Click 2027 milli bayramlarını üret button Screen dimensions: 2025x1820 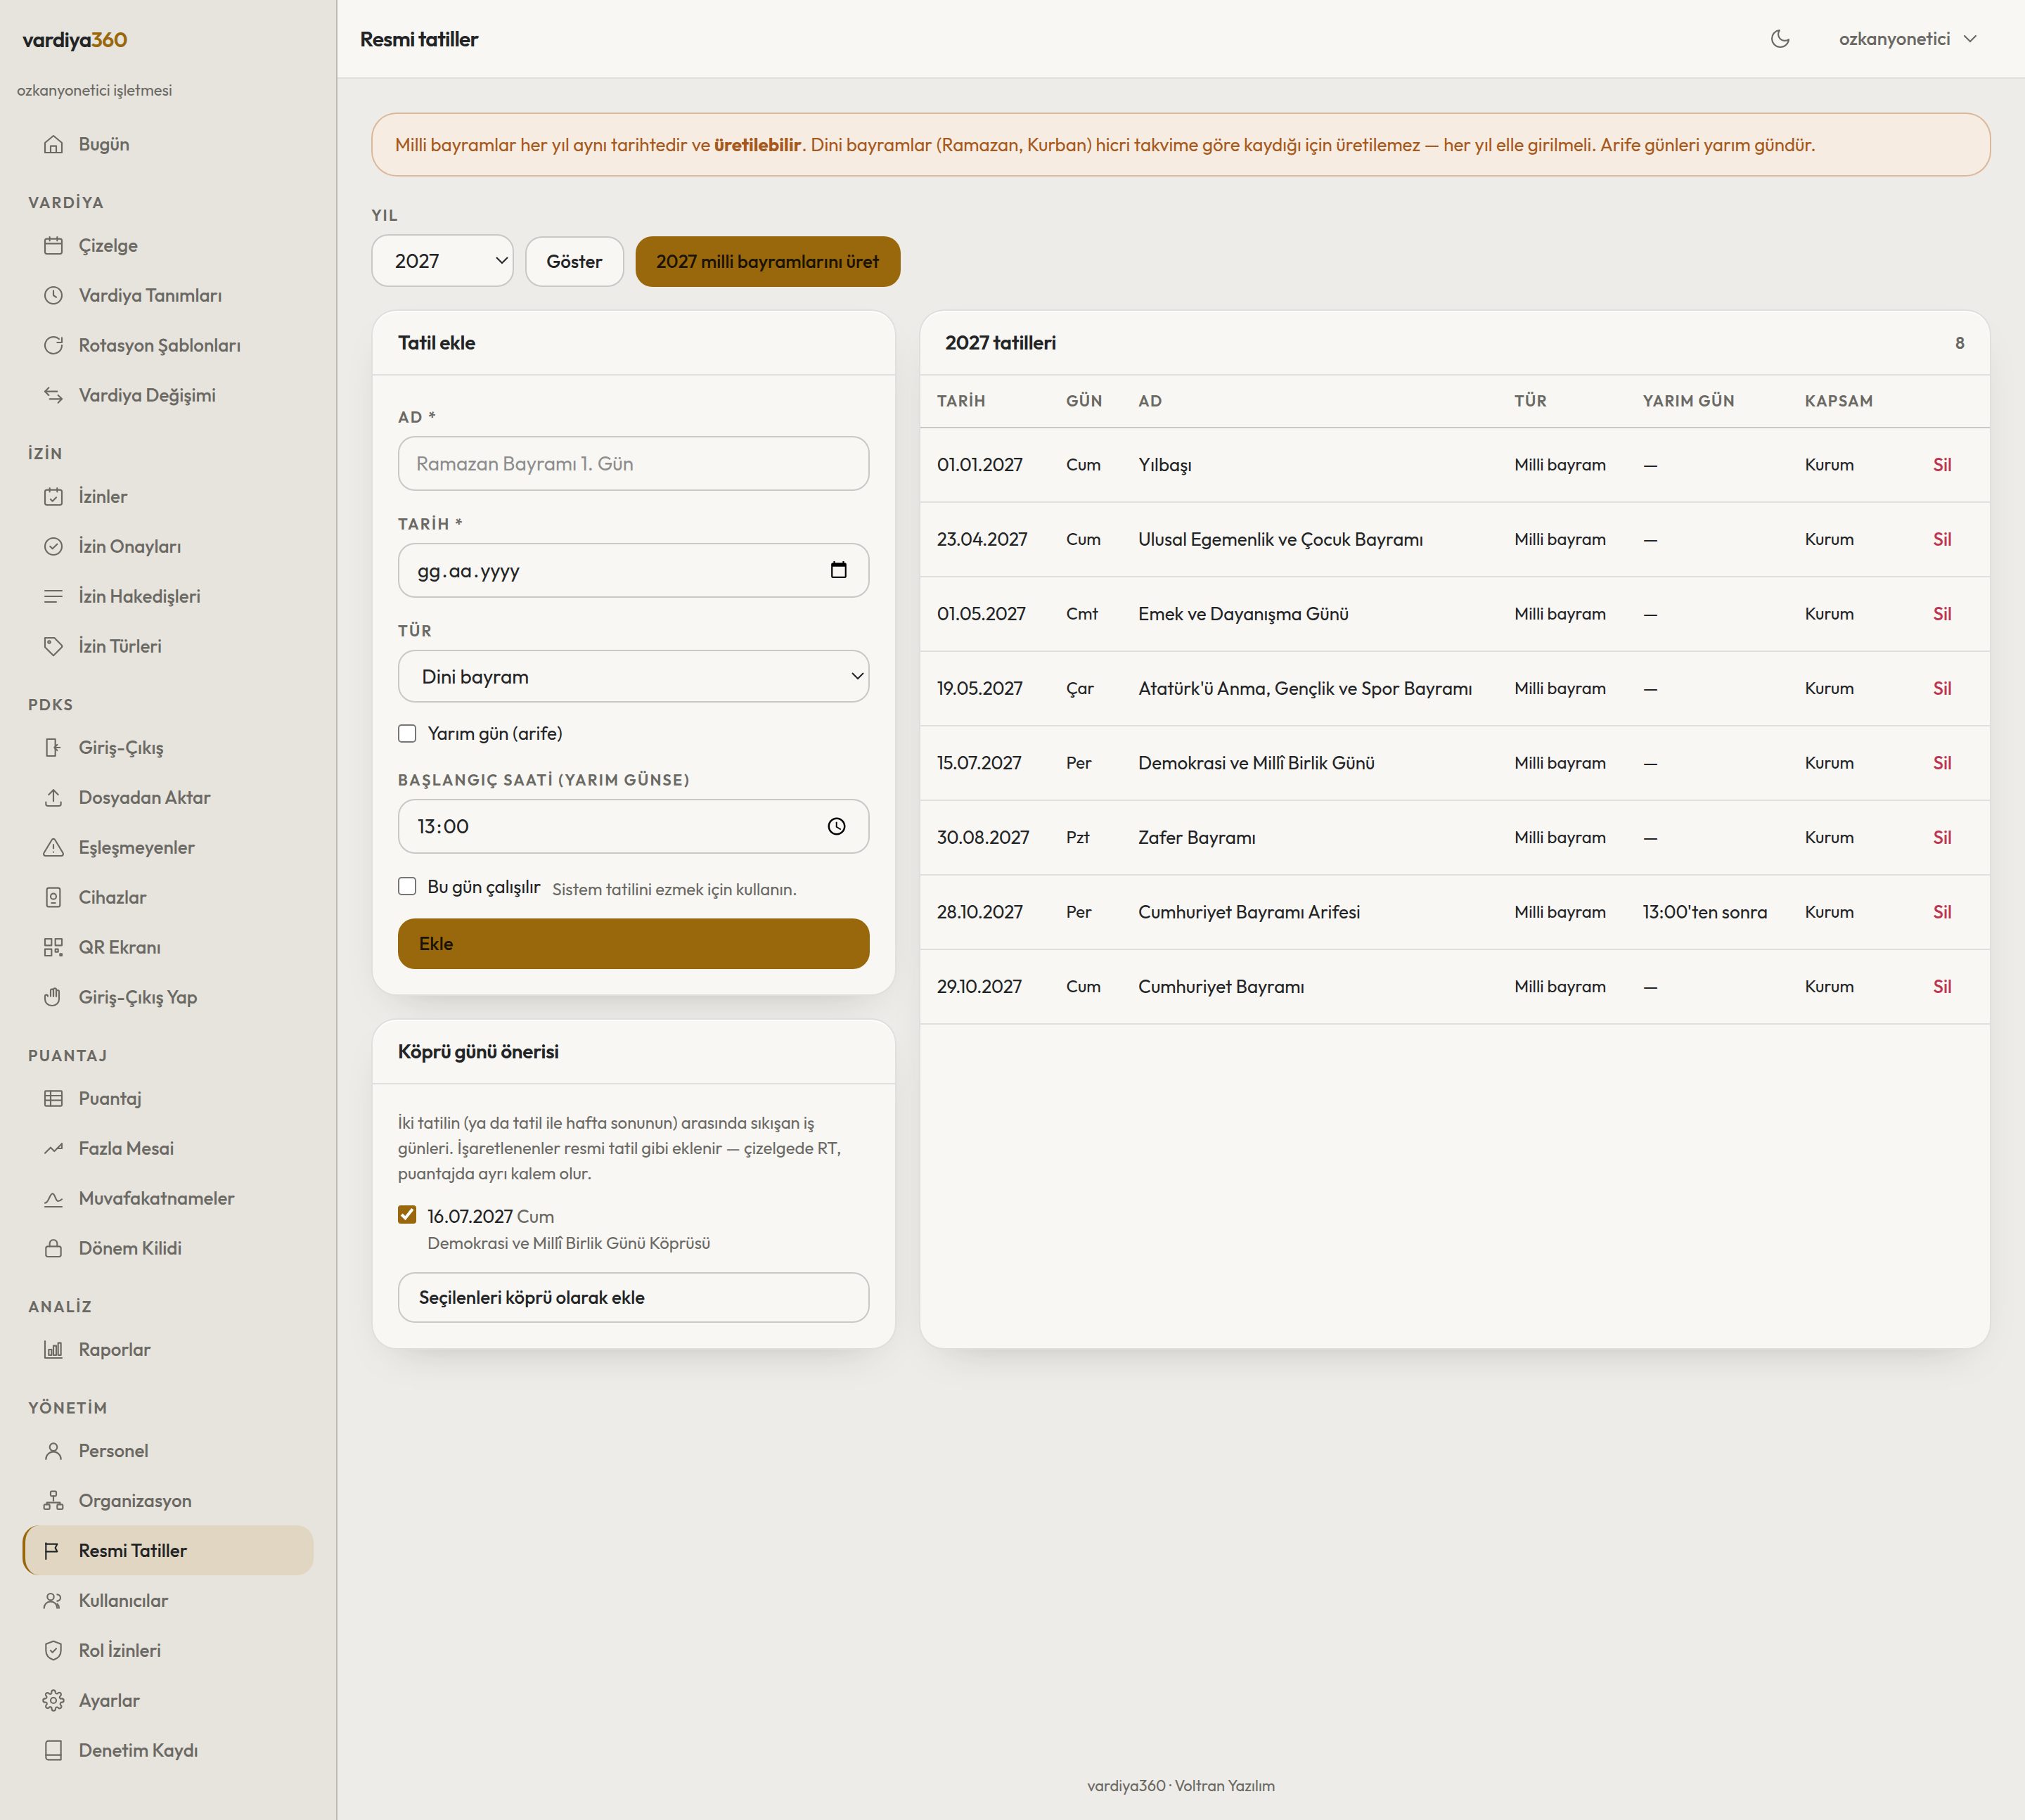pos(767,261)
